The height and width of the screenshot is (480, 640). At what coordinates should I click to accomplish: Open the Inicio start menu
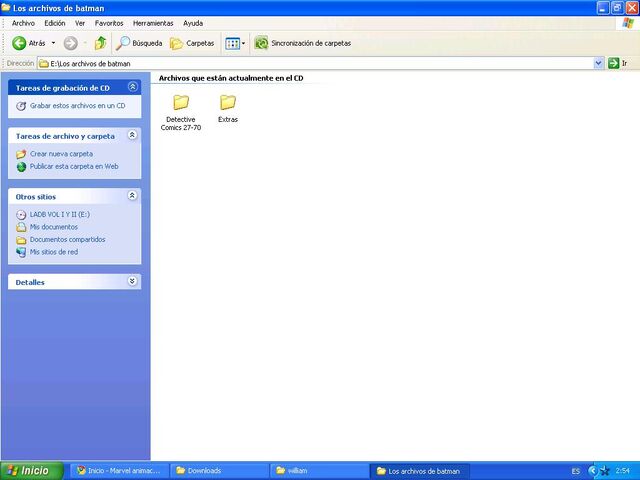click(x=32, y=471)
